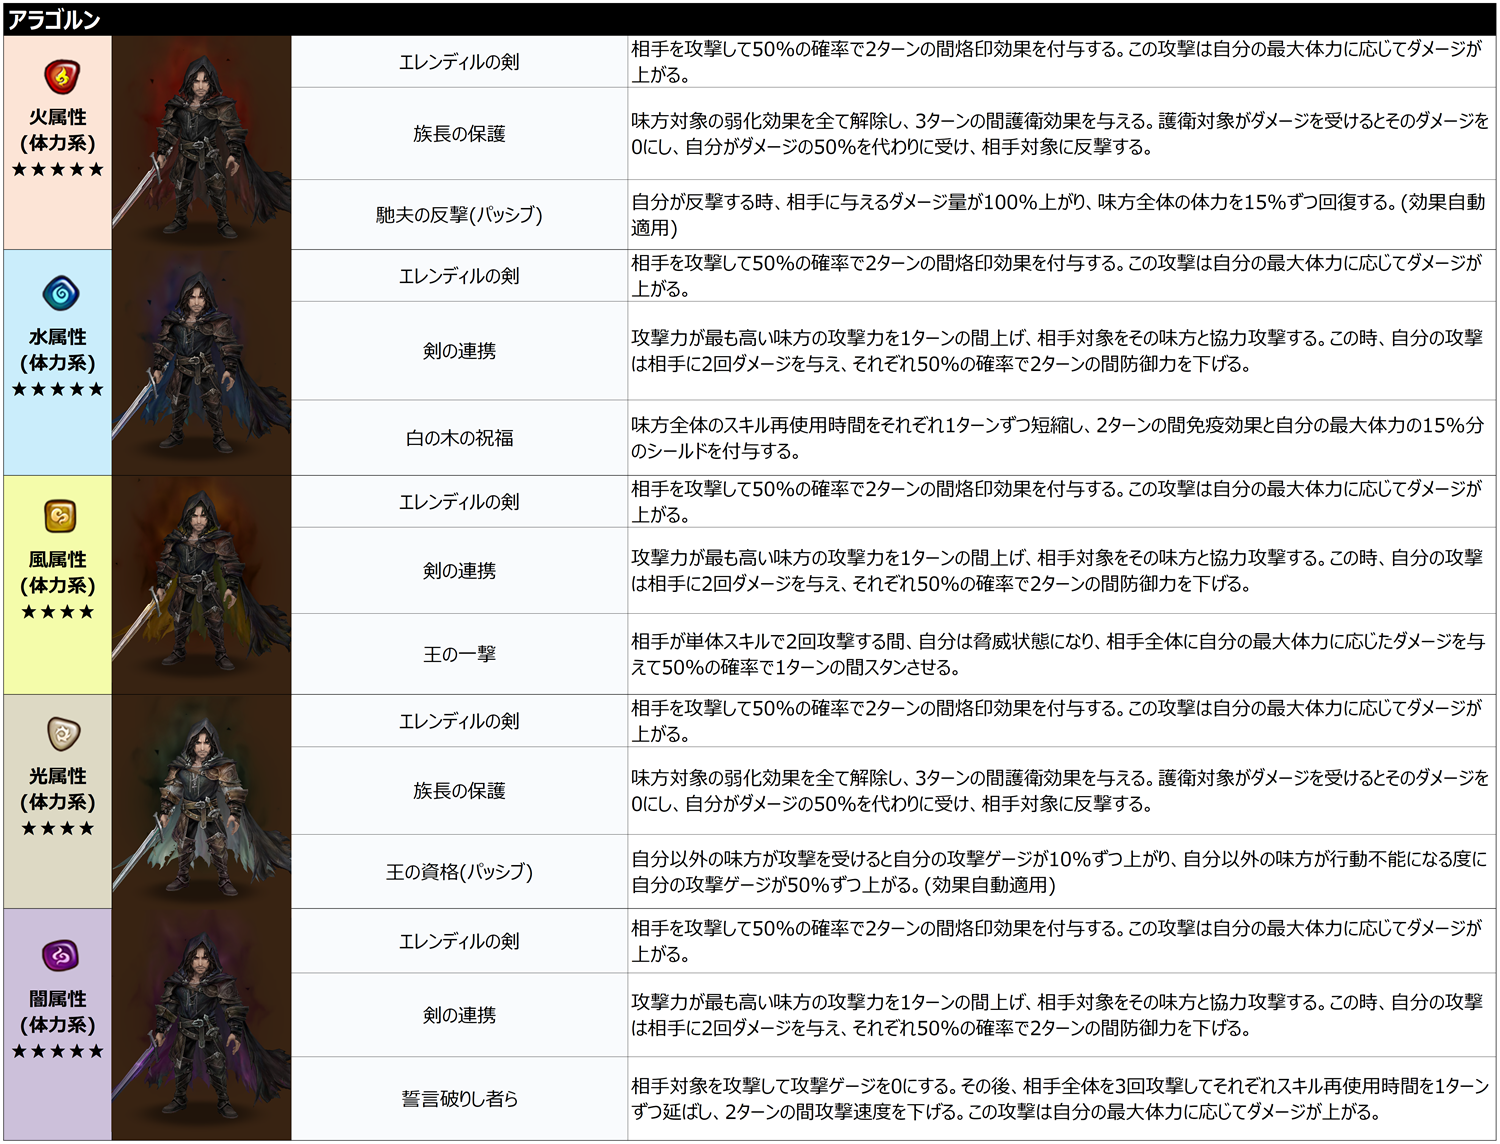Click the アラゴルン title in header bar
Screen dimensions: 1500x1144
tap(54, 20)
